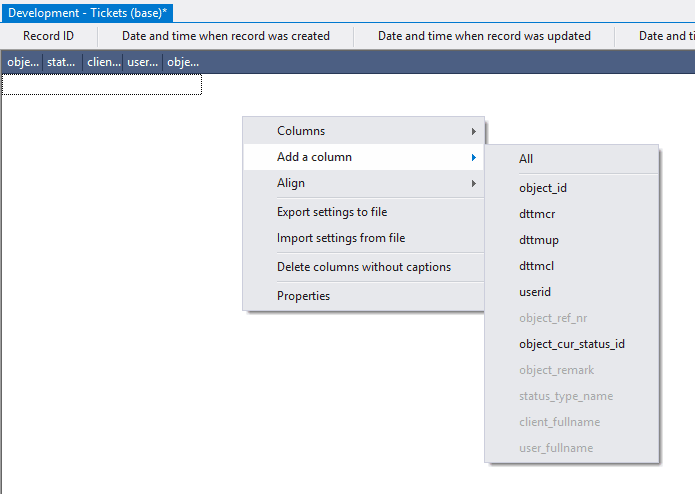Click the record created date header
The height and width of the screenshot is (494, 695).
coord(225,36)
